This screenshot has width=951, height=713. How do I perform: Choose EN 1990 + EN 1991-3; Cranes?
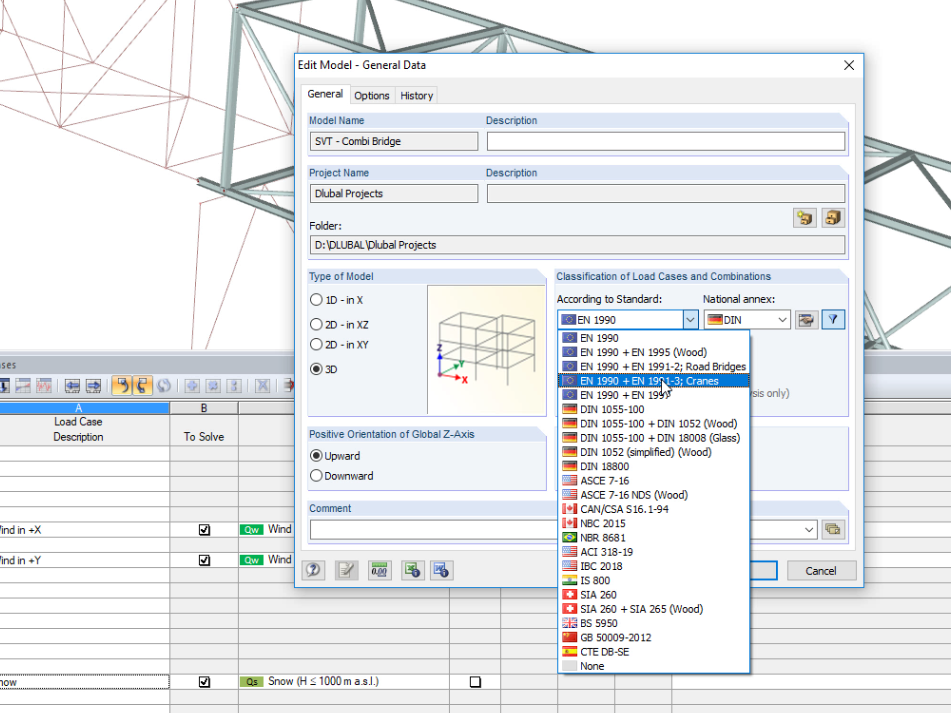click(x=653, y=381)
